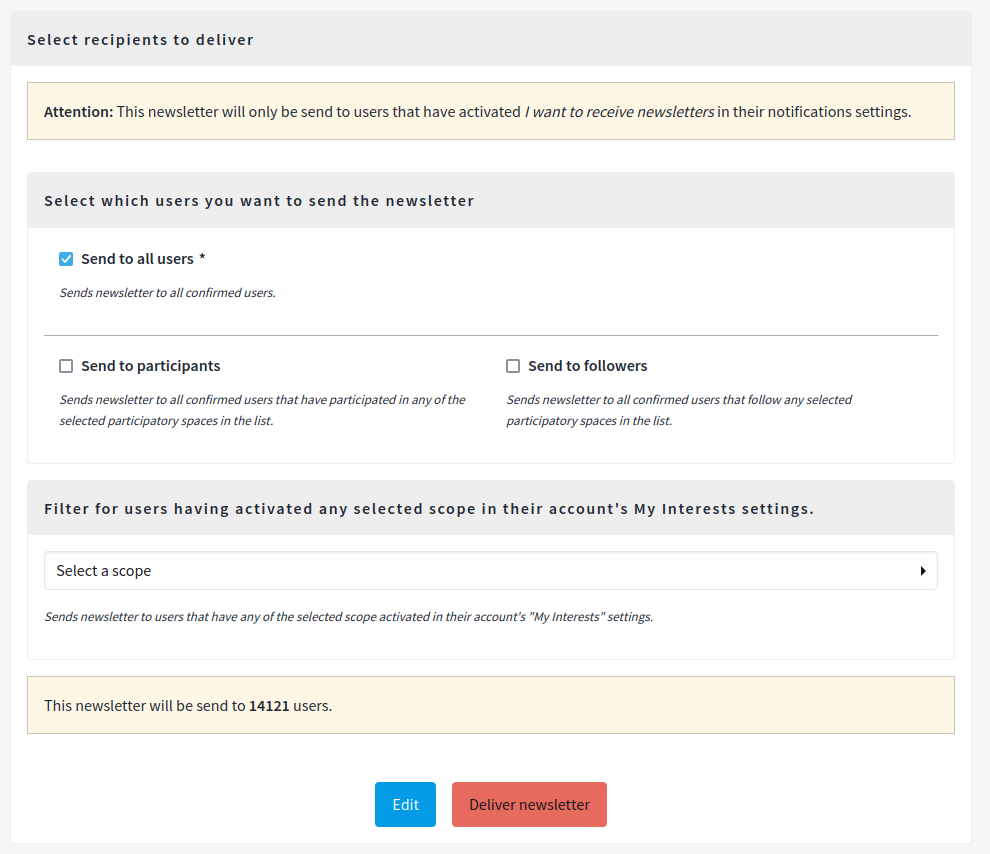Click the Send to all users label
The width and height of the screenshot is (990, 854).
137,259
